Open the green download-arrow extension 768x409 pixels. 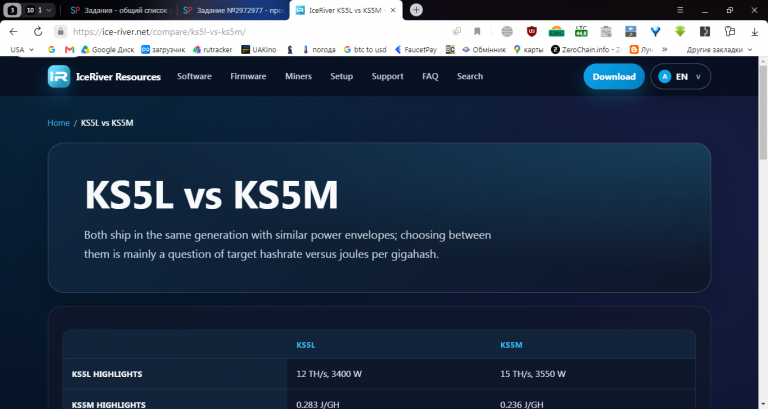680,32
